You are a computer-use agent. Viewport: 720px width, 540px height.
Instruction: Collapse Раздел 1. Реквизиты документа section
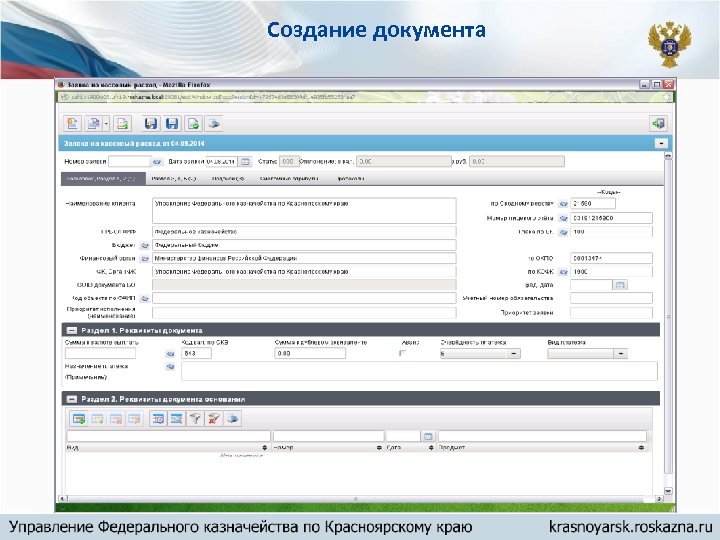tap(72, 330)
